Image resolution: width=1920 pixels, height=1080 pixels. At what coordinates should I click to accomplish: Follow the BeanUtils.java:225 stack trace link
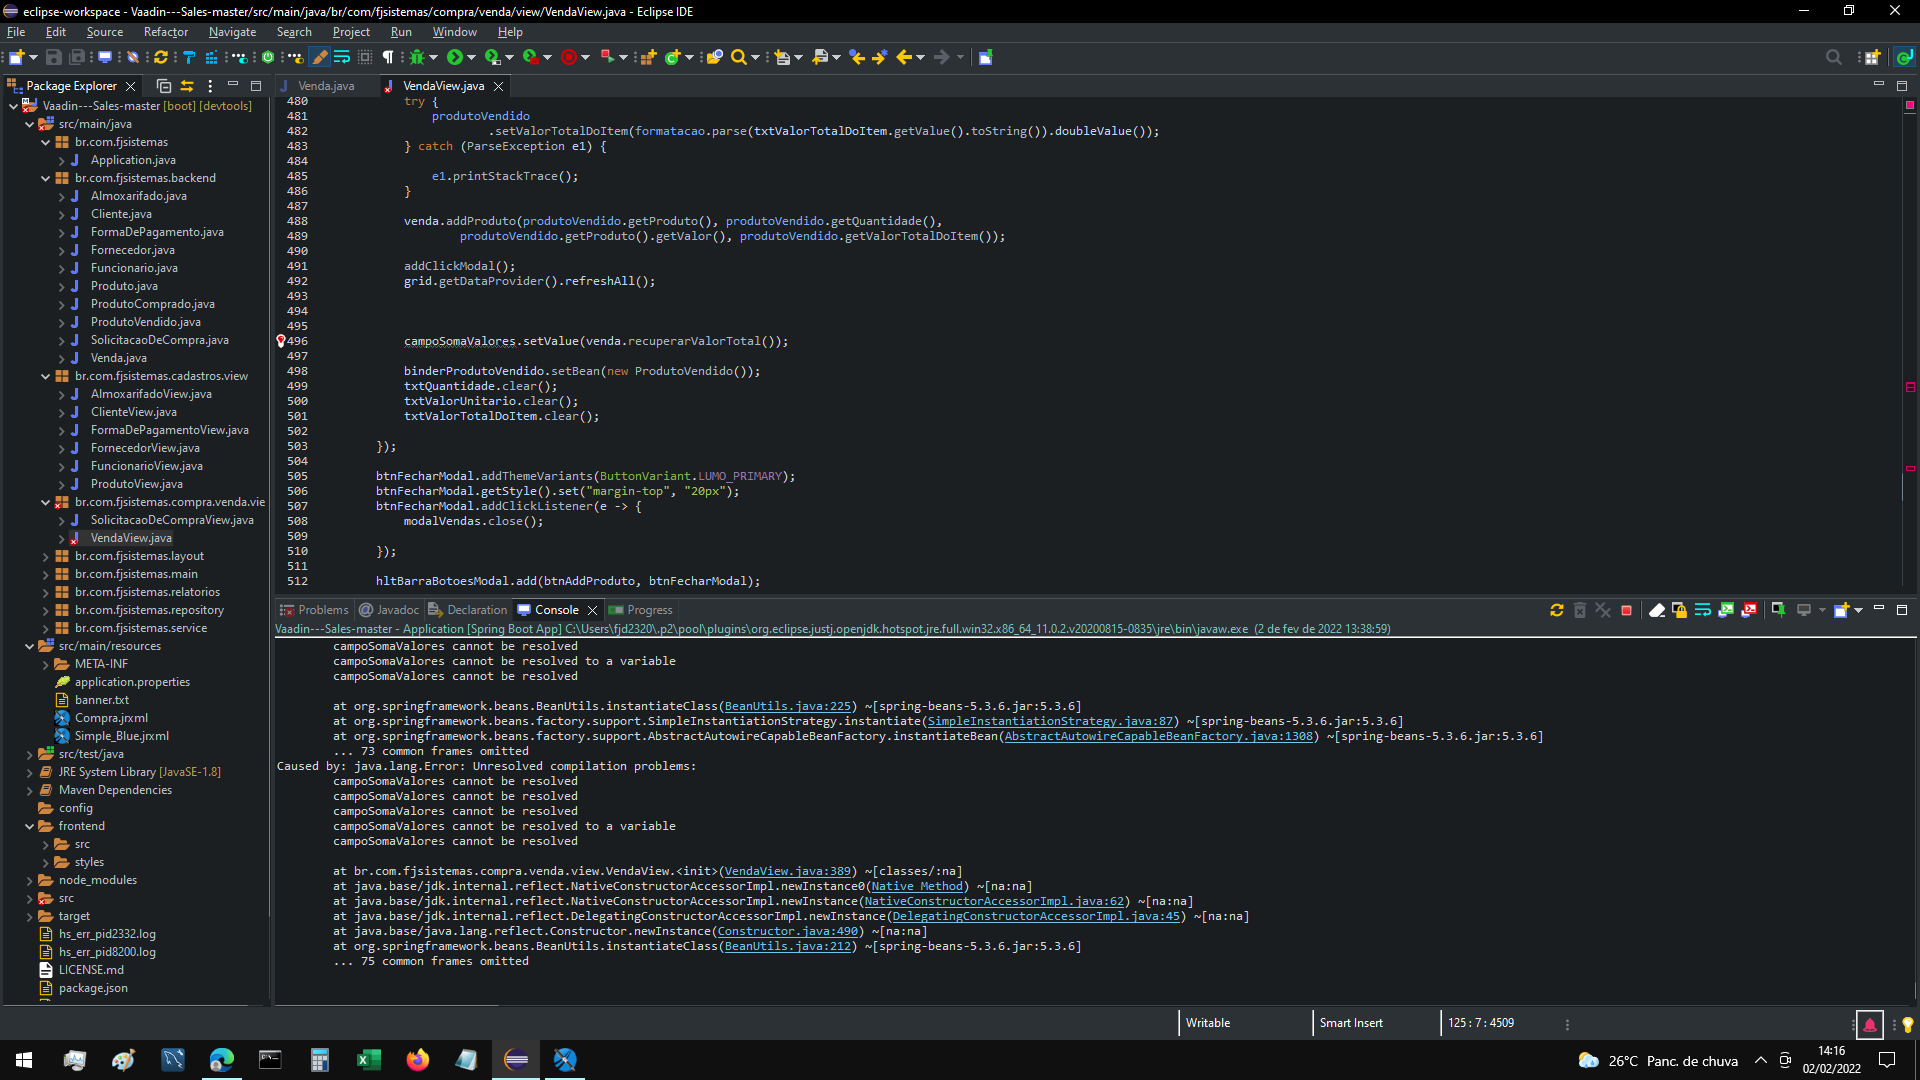click(x=788, y=706)
